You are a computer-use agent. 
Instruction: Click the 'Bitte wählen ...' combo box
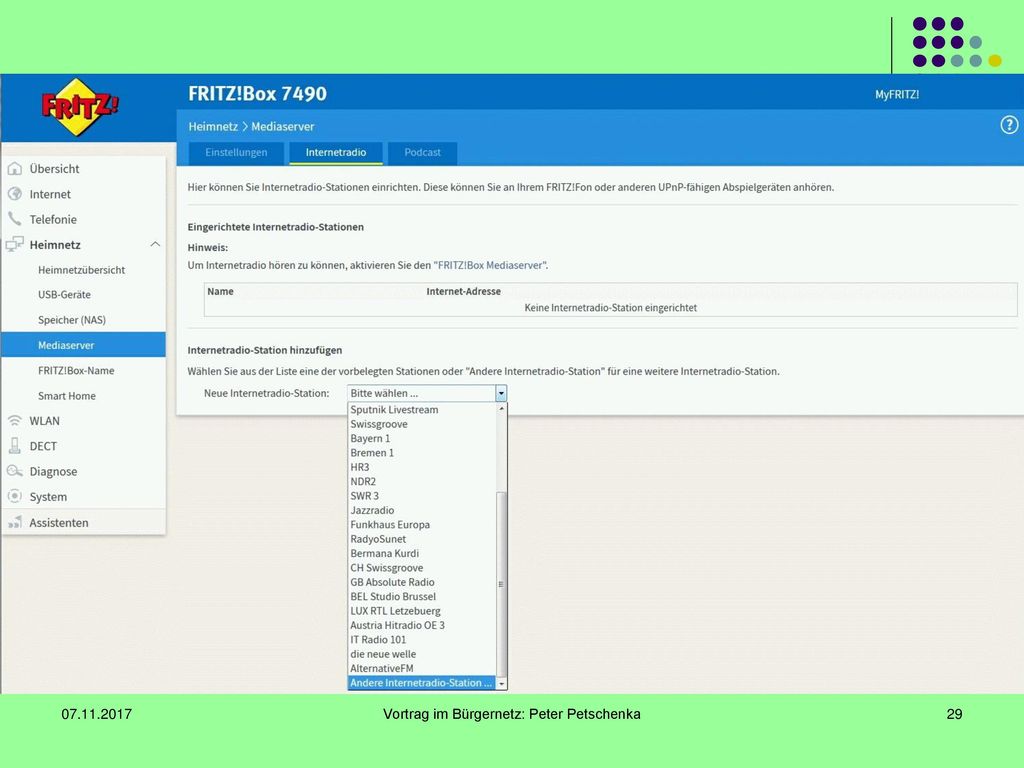[x=427, y=393]
